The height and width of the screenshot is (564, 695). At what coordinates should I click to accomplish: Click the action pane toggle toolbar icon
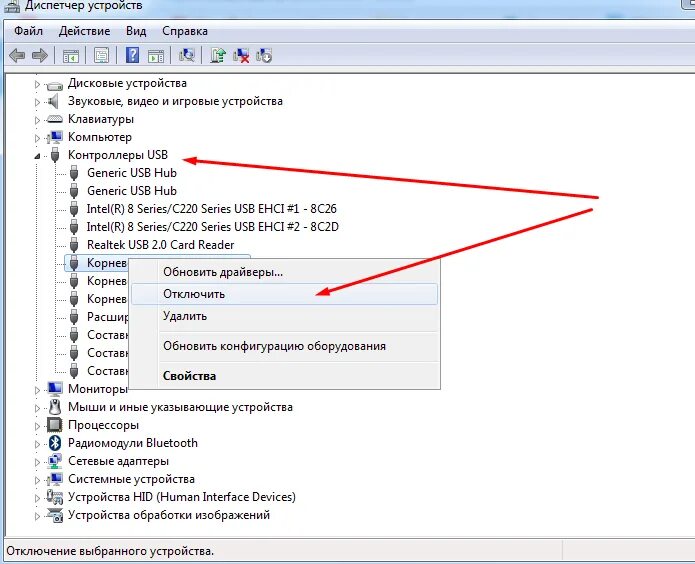156,56
